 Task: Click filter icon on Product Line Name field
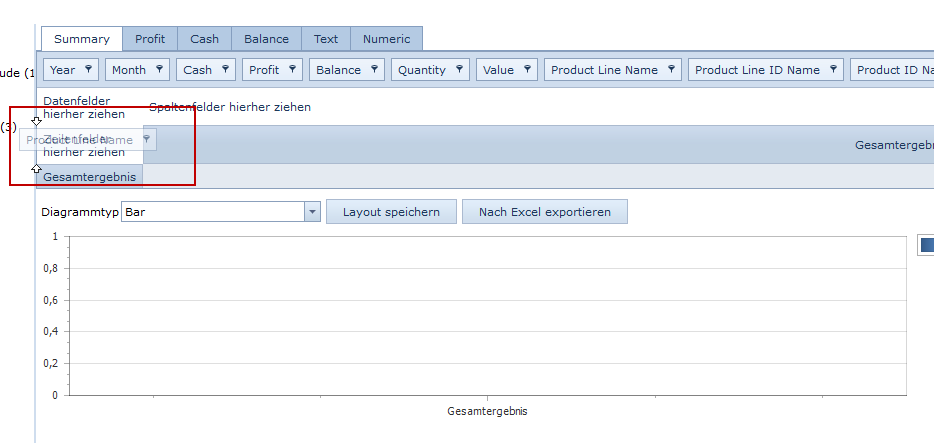tap(671, 70)
